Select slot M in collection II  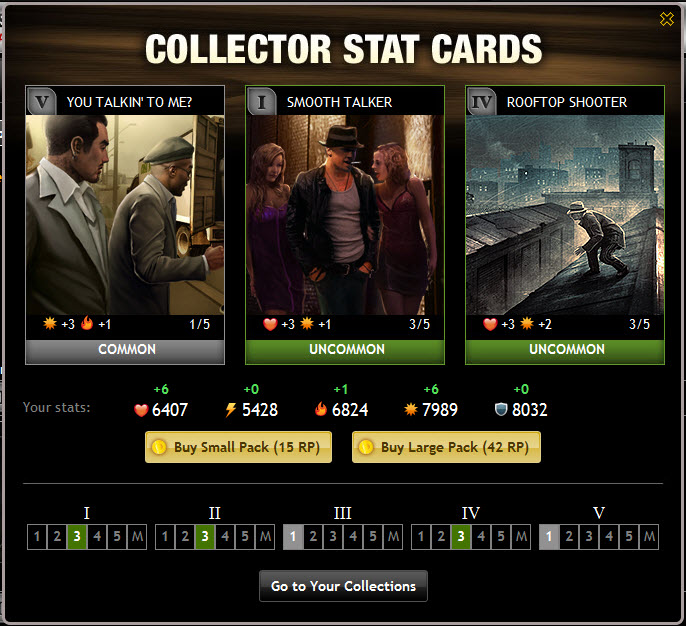265,536
